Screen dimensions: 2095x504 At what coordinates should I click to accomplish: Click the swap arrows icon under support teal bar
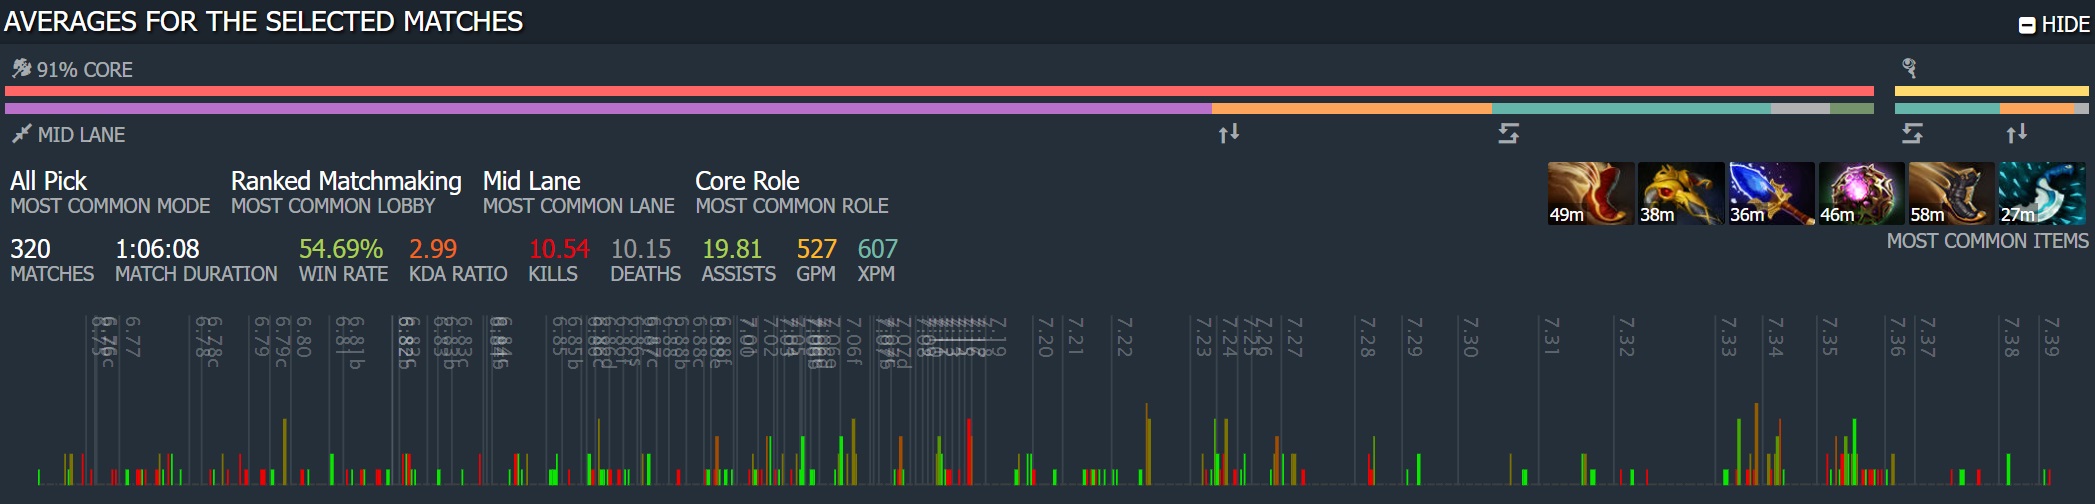1912,133
